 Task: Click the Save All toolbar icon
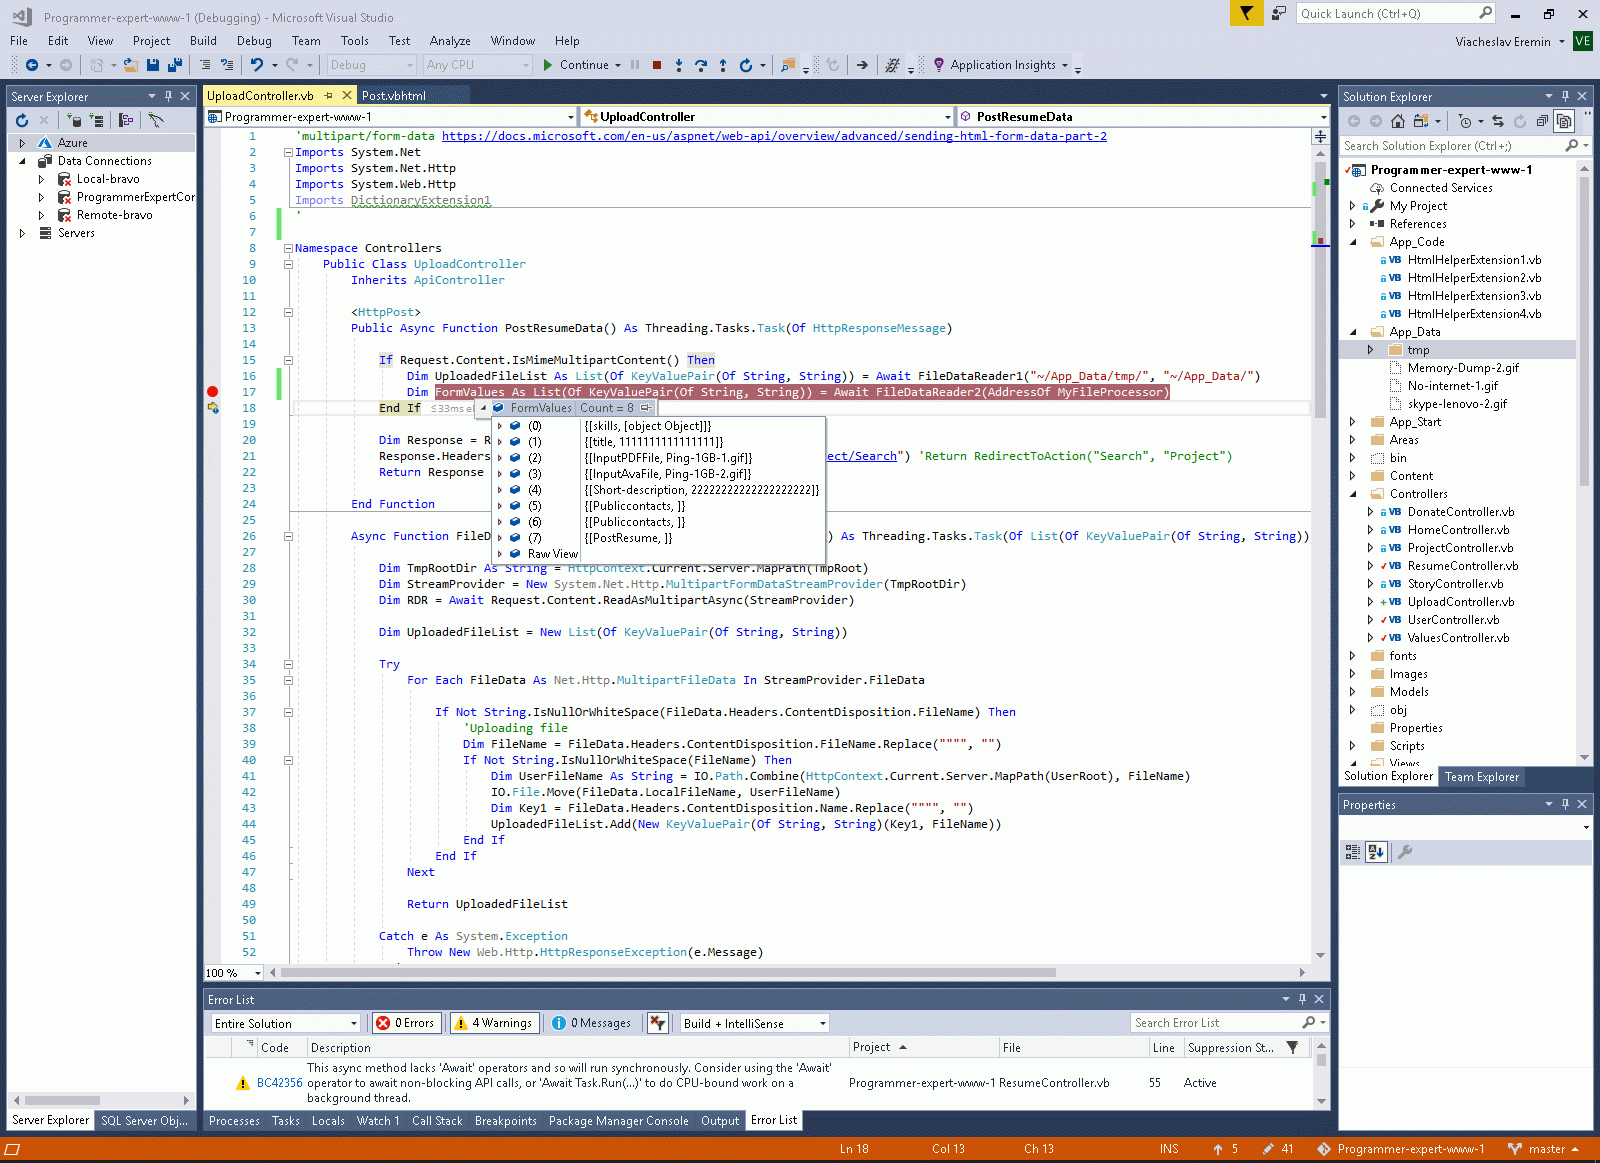[x=174, y=65]
